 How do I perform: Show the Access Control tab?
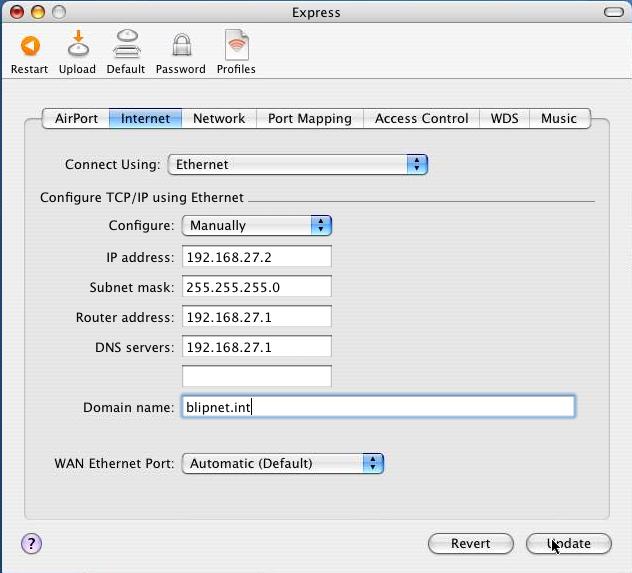click(421, 118)
